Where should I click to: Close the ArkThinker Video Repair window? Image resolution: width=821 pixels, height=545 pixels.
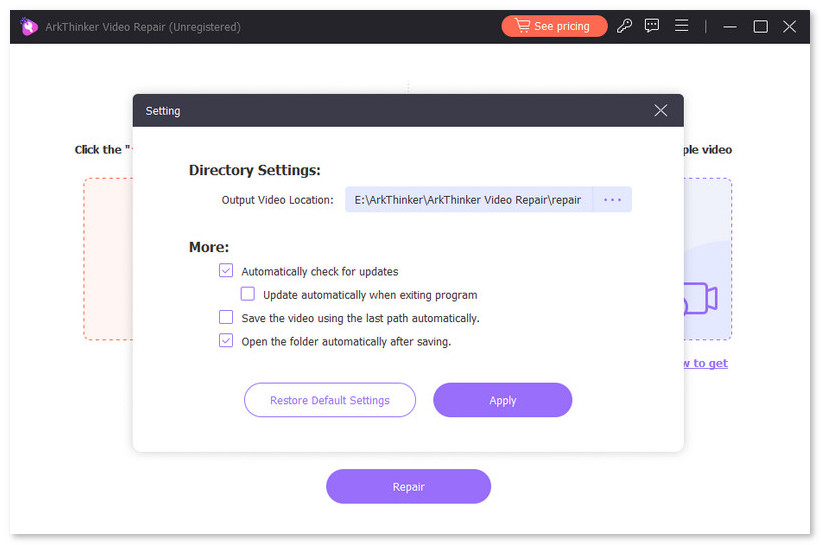[x=790, y=26]
